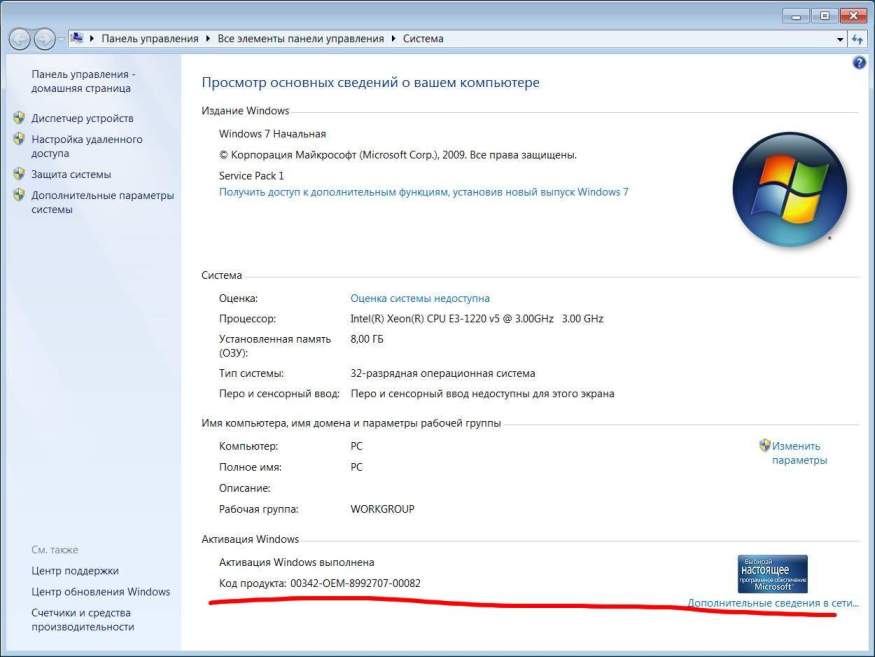Close the System window

click(x=853, y=16)
